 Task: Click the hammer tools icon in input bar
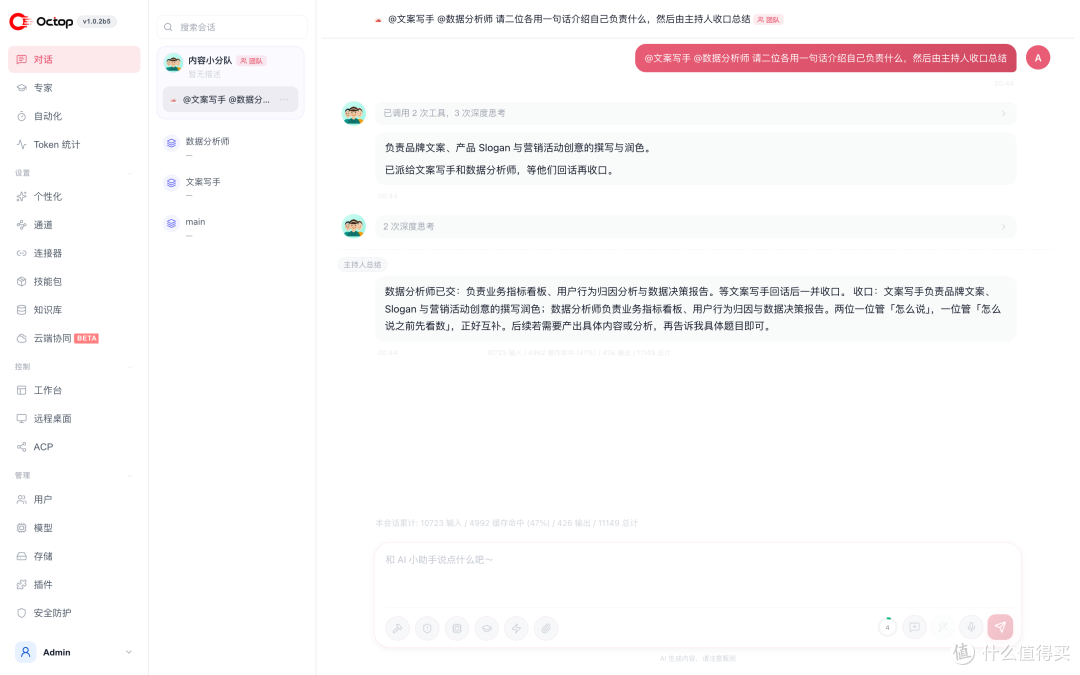click(397, 628)
